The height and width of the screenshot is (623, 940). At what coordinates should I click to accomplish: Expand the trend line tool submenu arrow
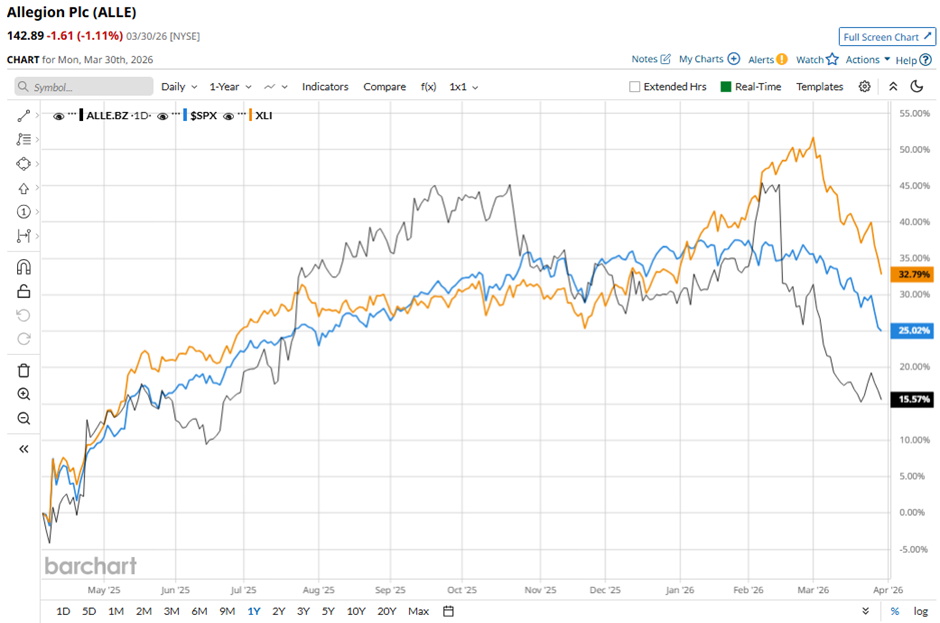[37, 115]
